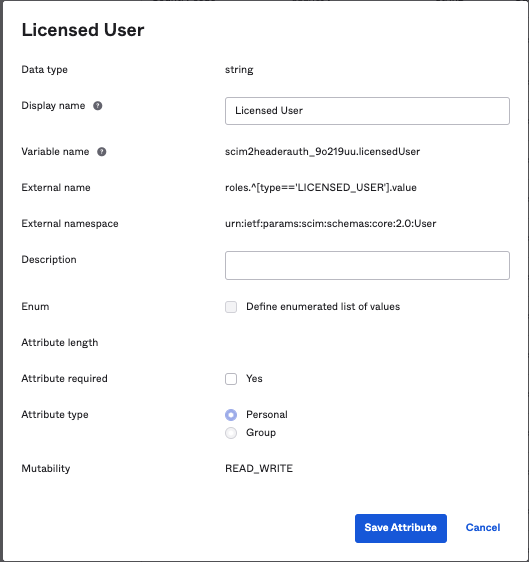Click the Attribute length label
Screen dimensions: 529x562
point(59,343)
